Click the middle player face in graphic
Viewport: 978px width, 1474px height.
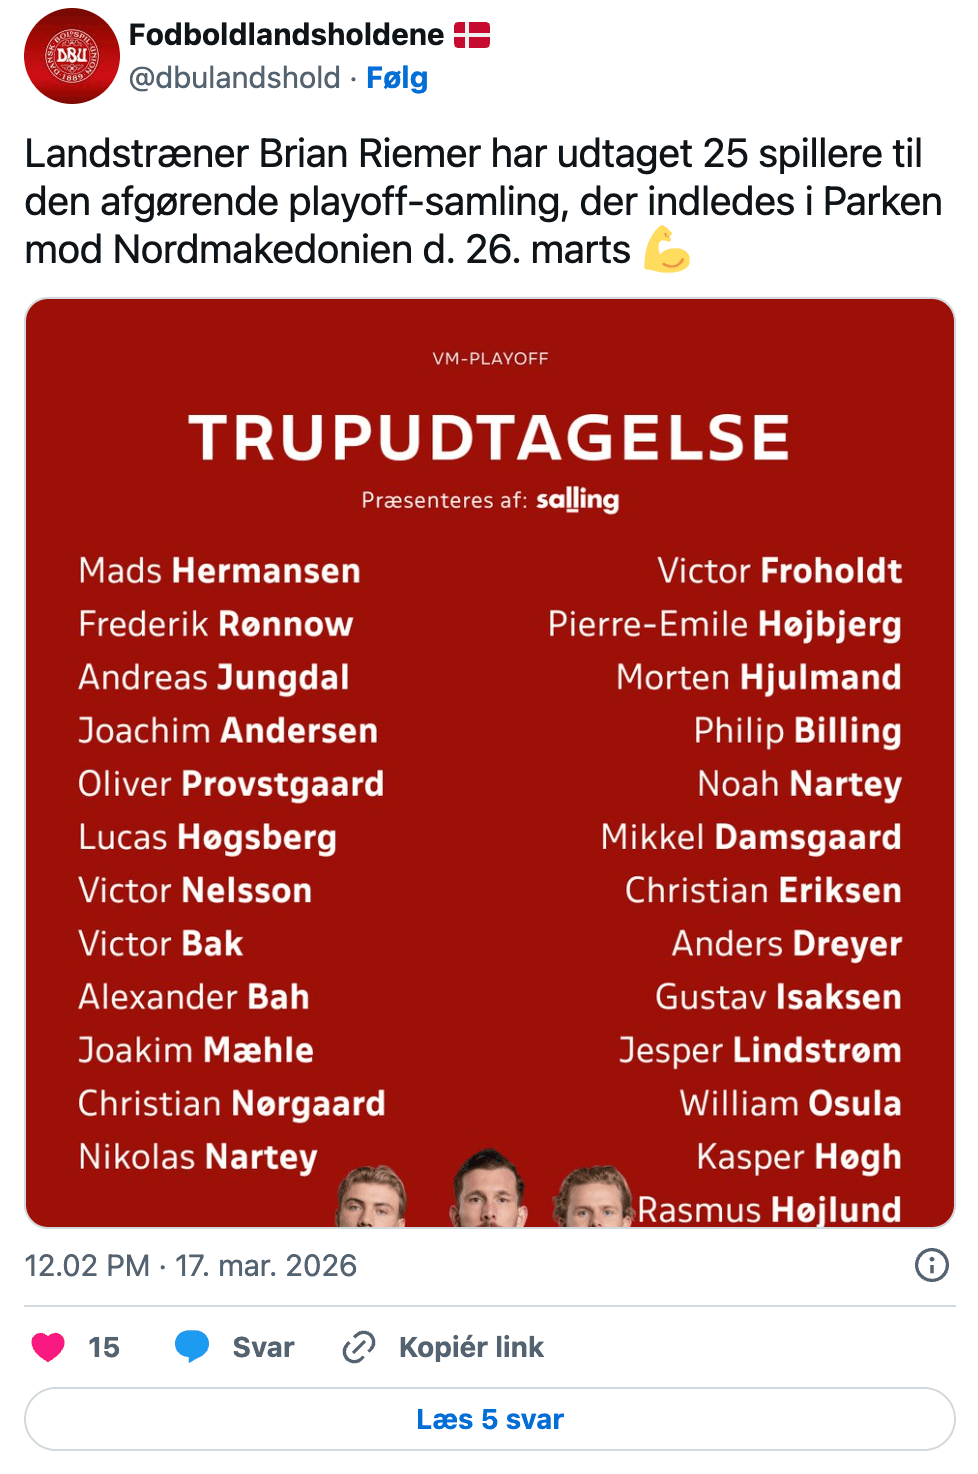pyautogui.click(x=488, y=1189)
